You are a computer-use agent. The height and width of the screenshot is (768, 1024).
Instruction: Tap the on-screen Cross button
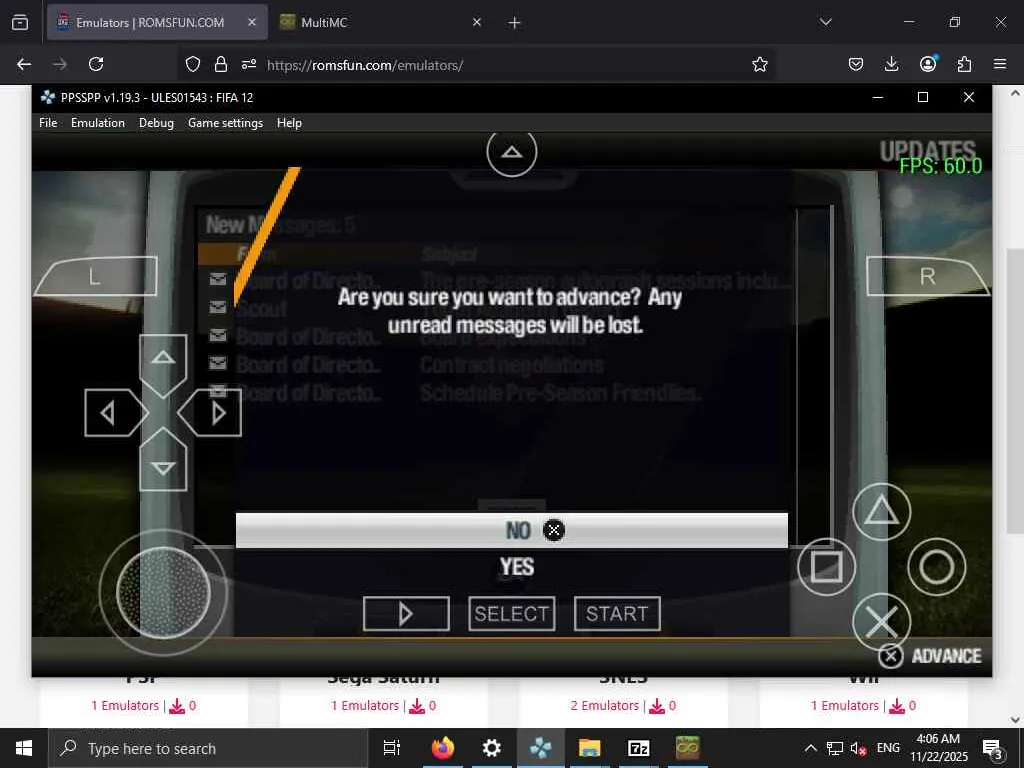click(x=881, y=621)
